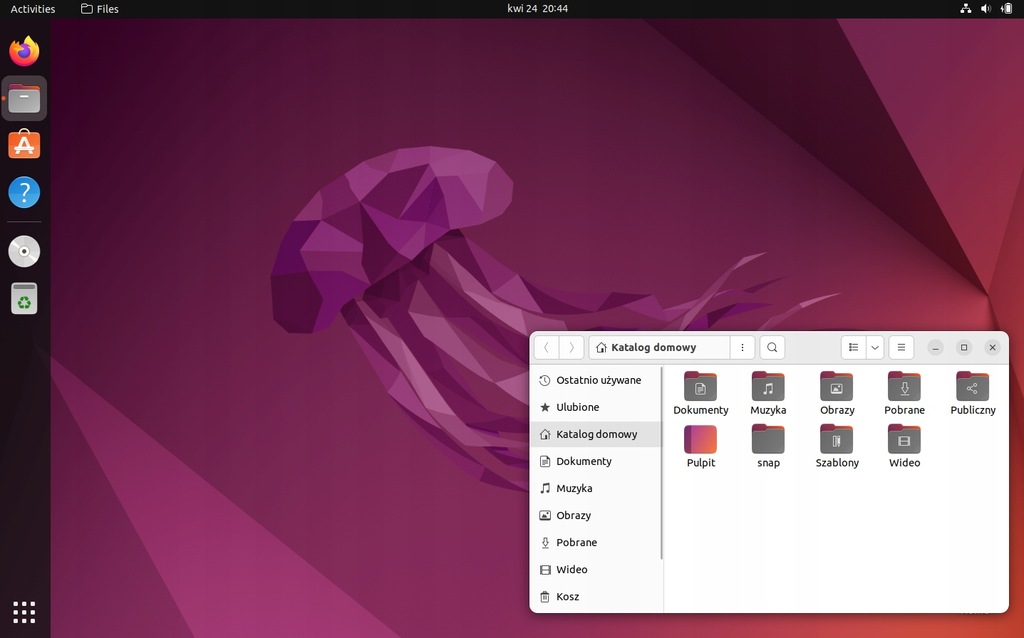The image size is (1024, 638).
Task: Open the Activities overview
Action: click(33, 9)
